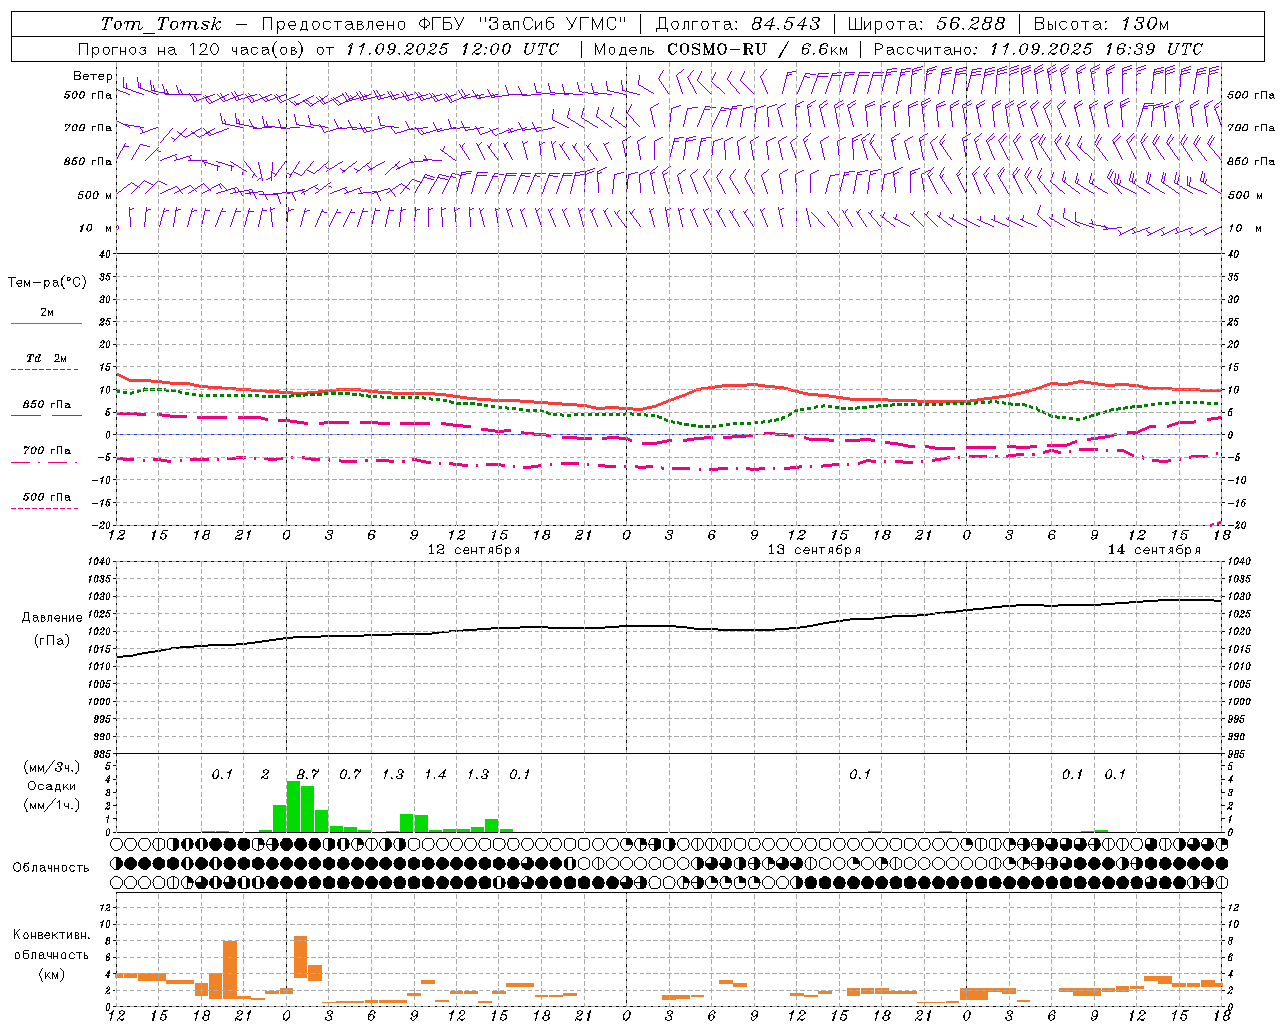Click the model name COSMO-RU / 6.6км

click(x=758, y=49)
